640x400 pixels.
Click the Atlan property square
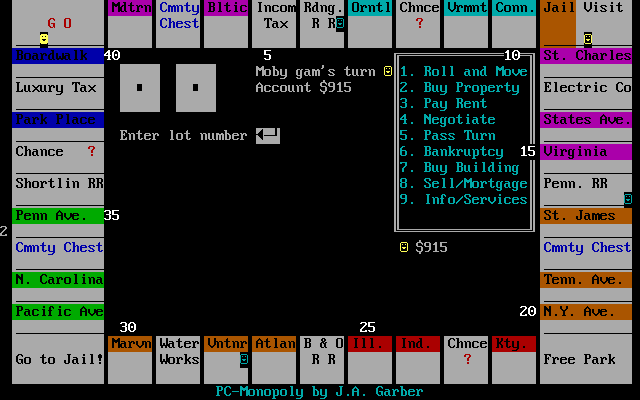tap(274, 360)
